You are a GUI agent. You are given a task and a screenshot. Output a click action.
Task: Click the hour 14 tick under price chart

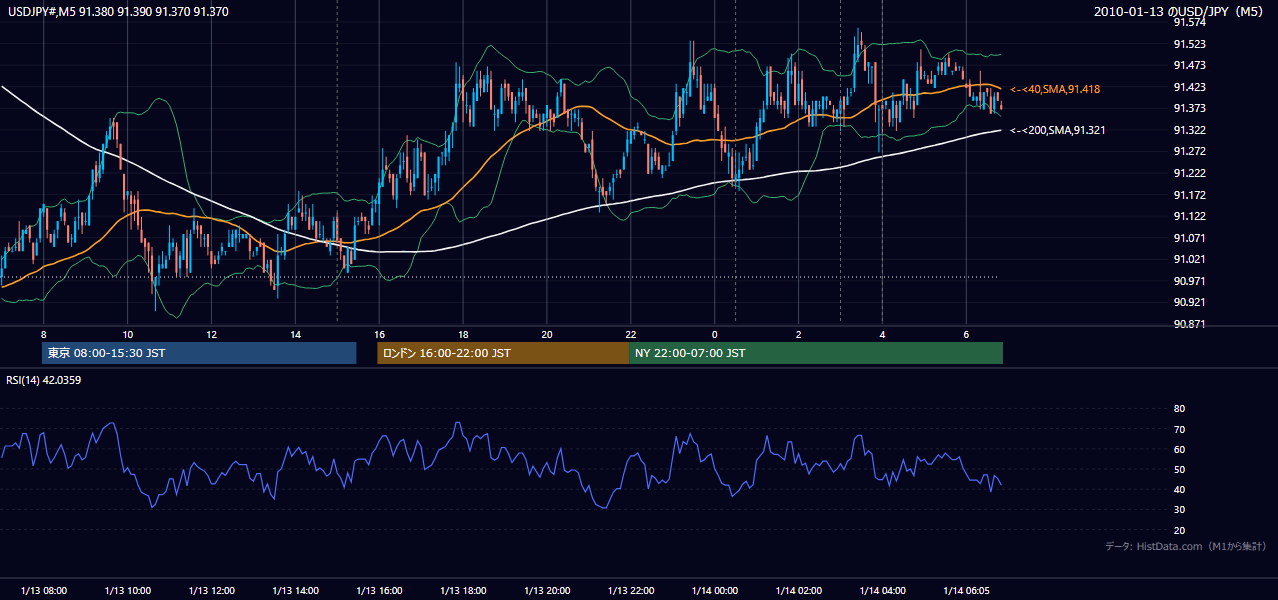pos(295,333)
